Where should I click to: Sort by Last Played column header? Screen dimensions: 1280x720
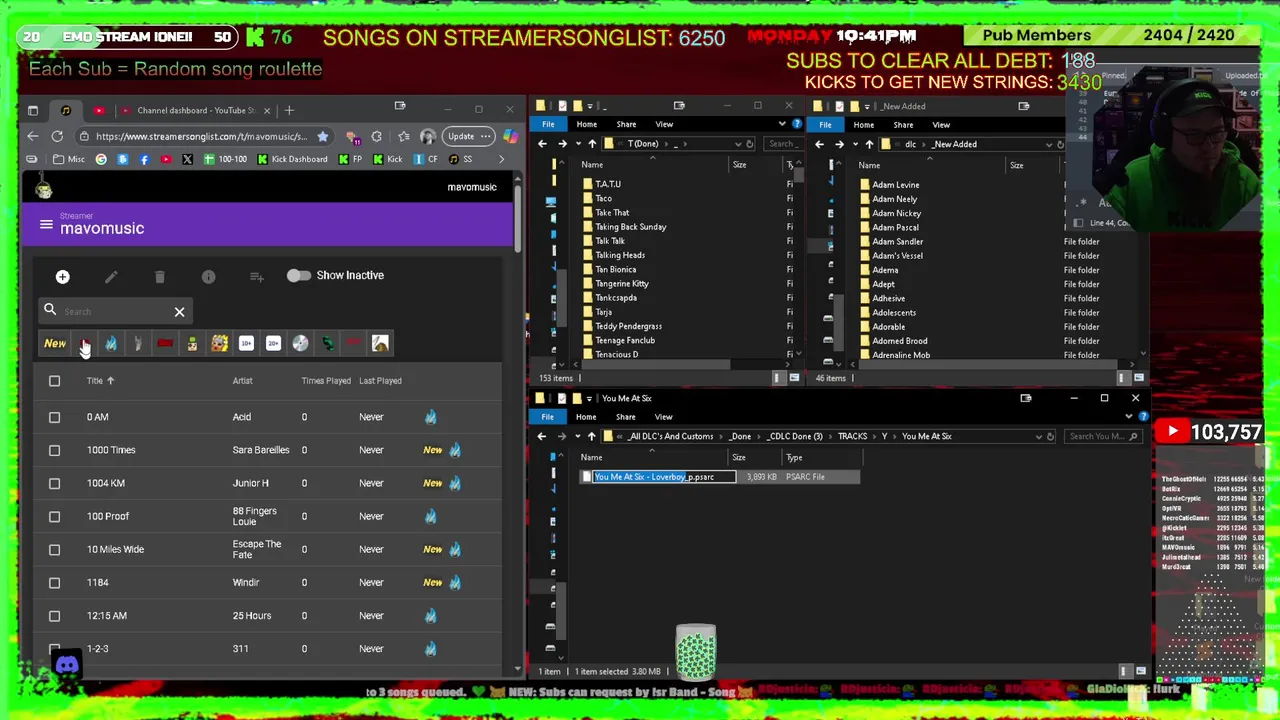click(x=380, y=381)
